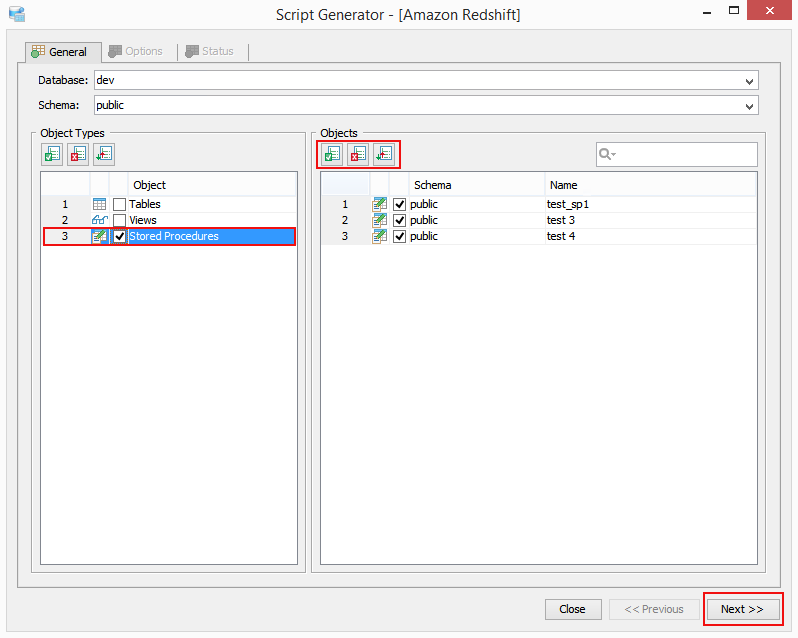This screenshot has height=638, width=798.
Task: Click the objects search input field
Action: [x=676, y=154]
